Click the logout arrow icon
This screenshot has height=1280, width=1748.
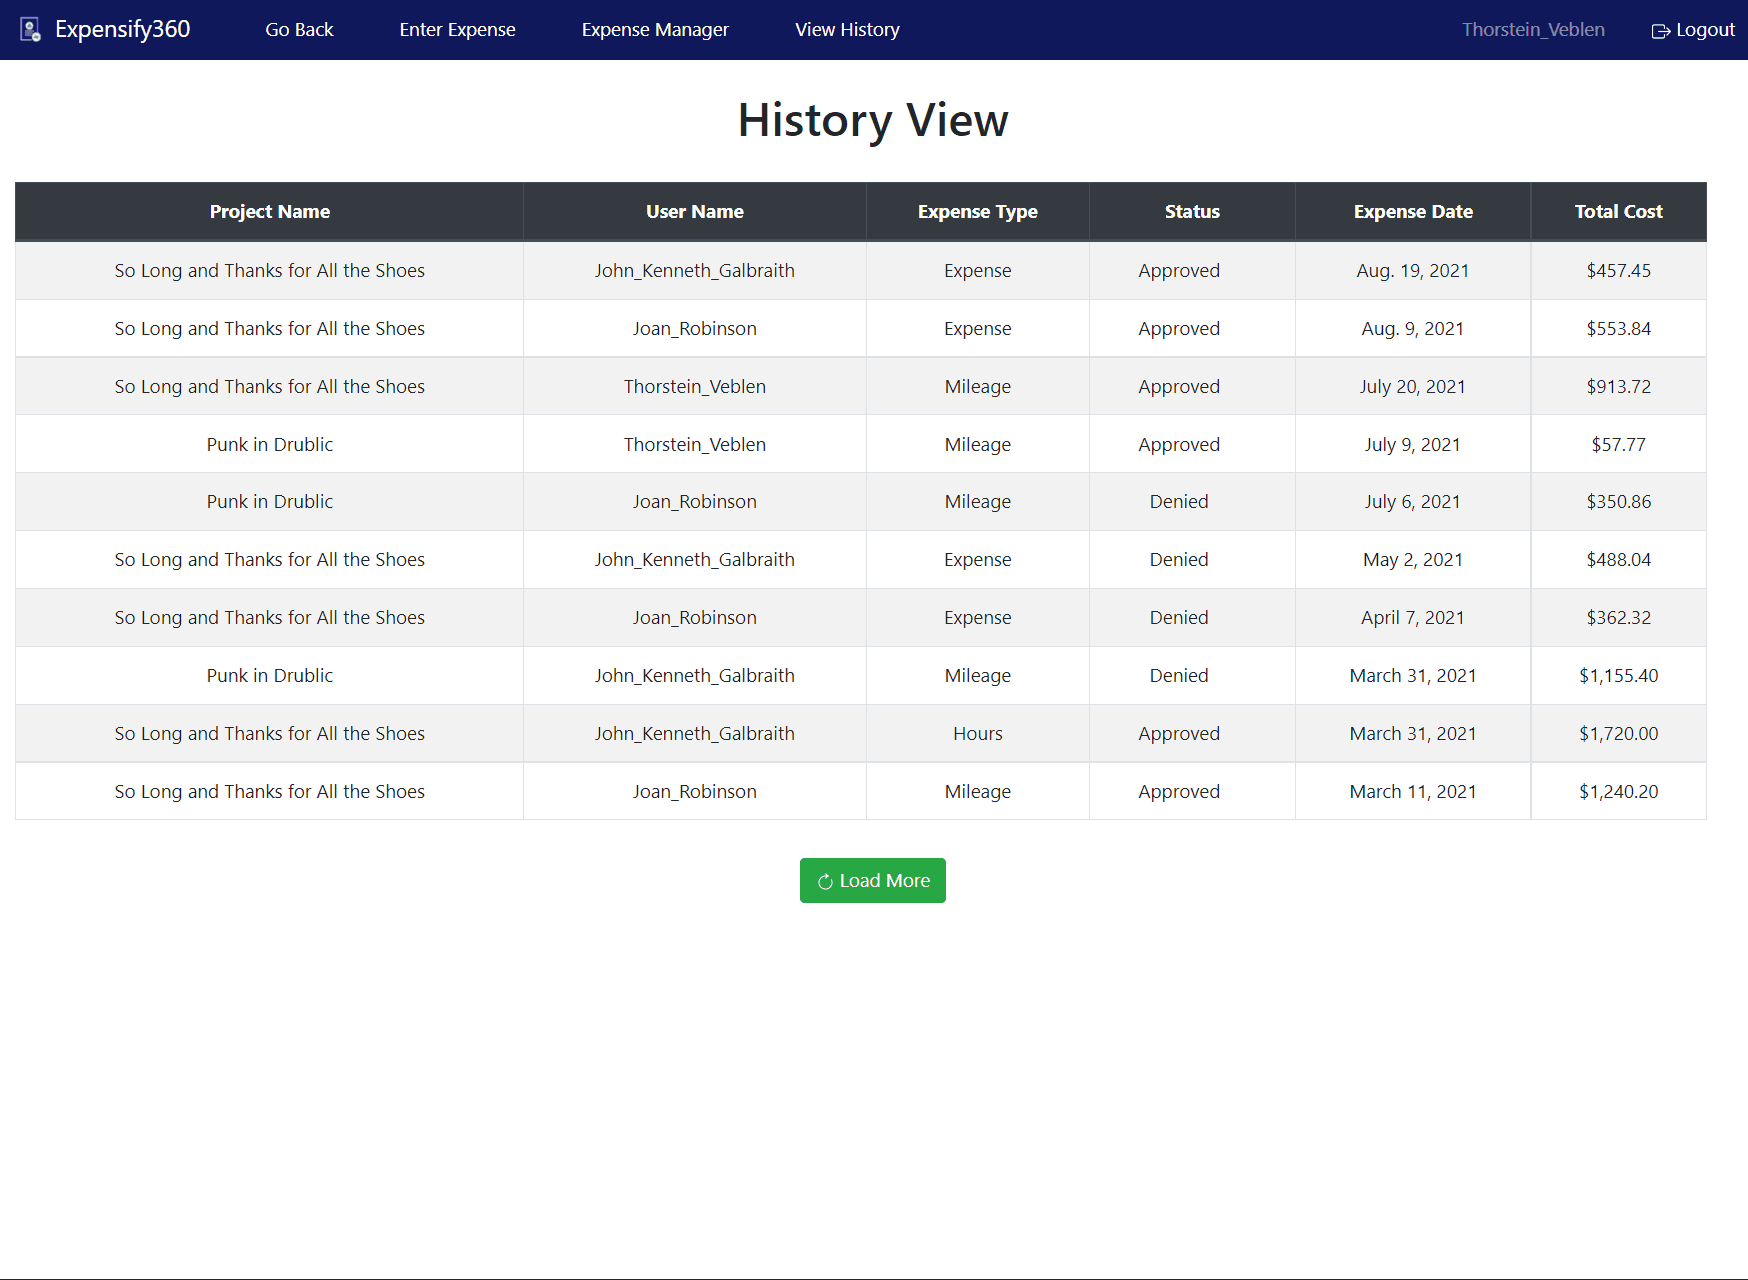tap(1660, 31)
